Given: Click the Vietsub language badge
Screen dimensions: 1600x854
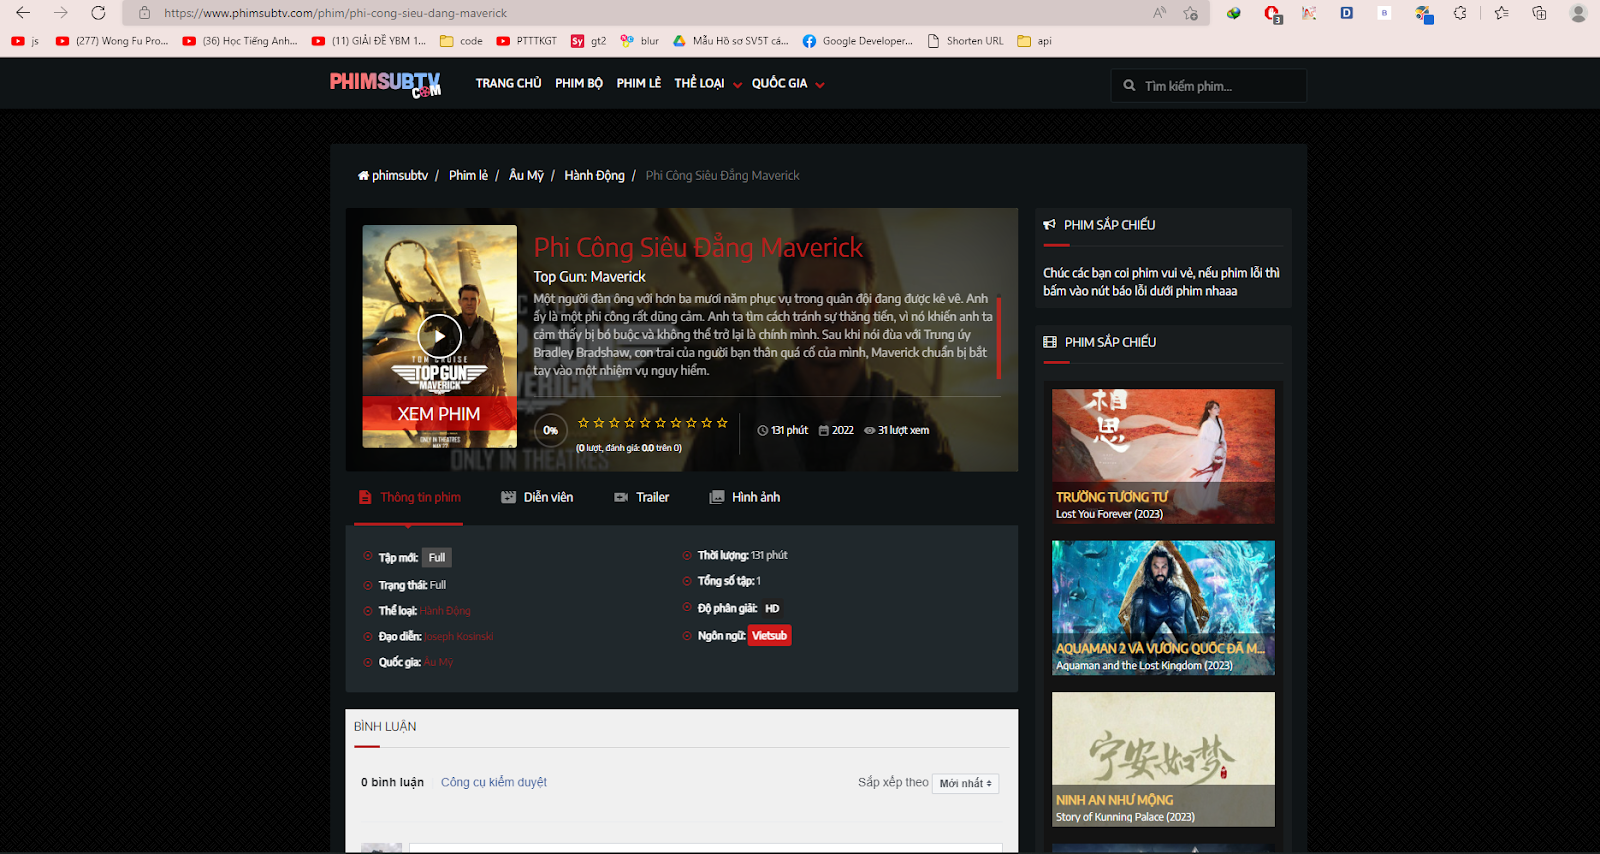Looking at the screenshot, I should pyautogui.click(x=769, y=636).
